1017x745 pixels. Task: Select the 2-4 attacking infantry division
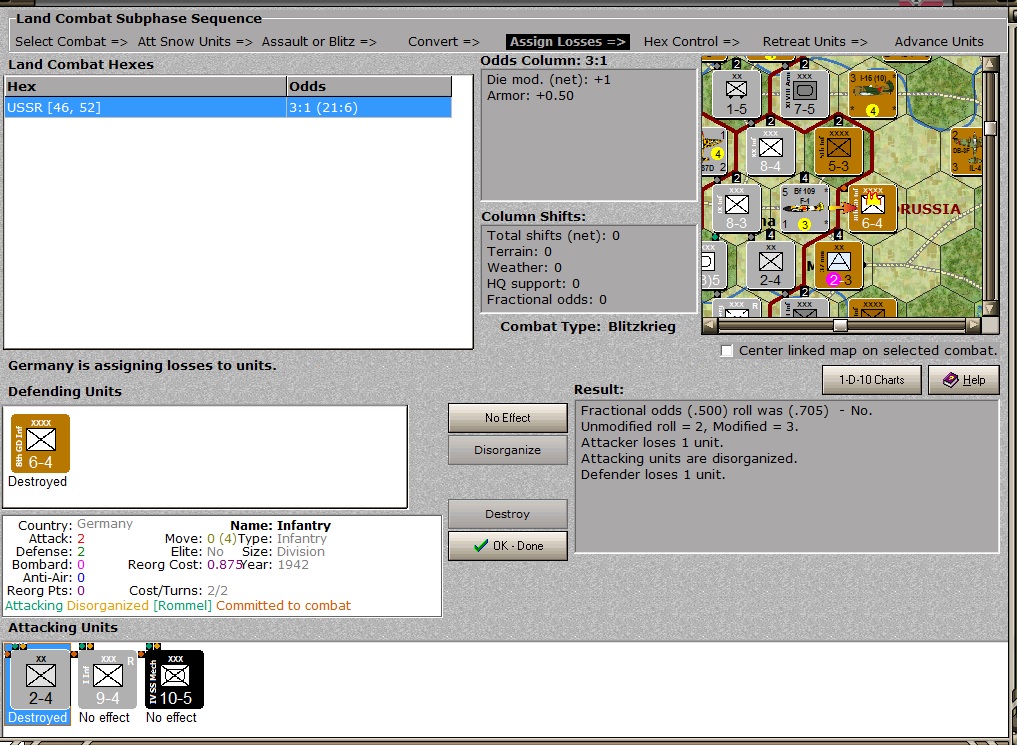click(40, 678)
